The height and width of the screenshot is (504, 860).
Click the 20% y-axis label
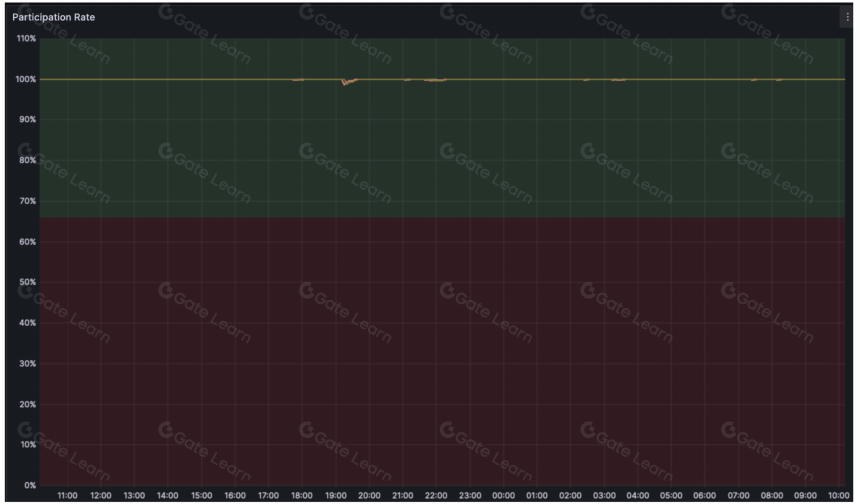click(28, 404)
